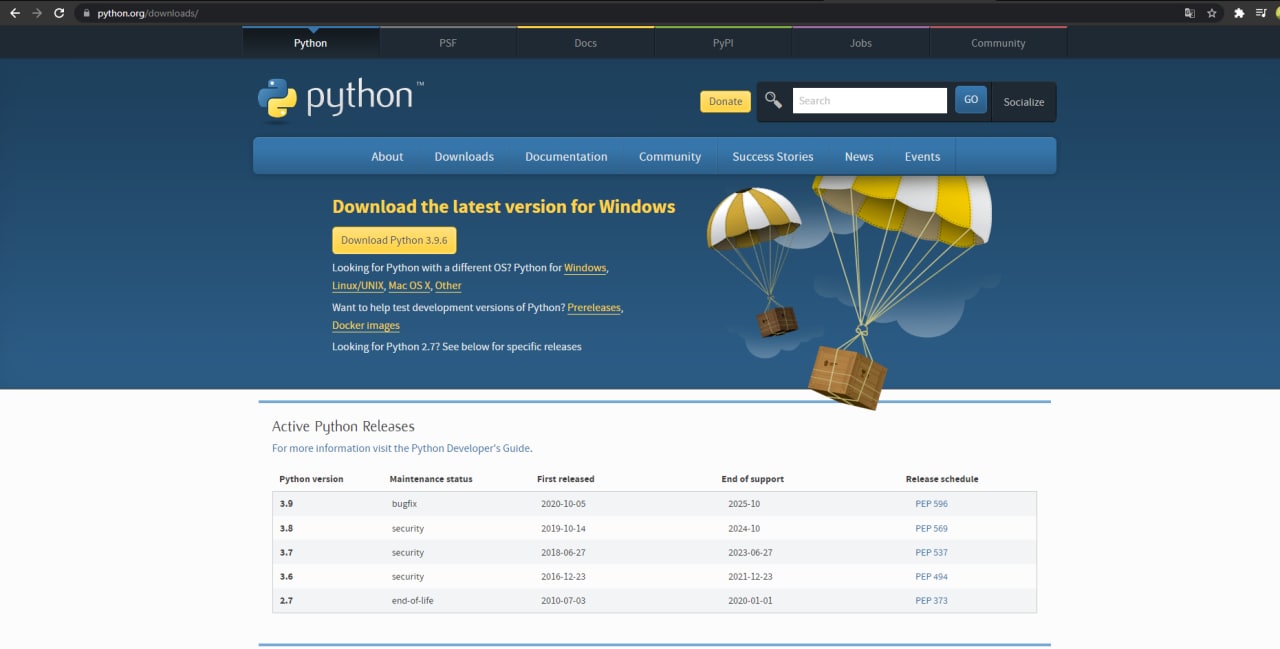
Task: Select the Docs top tab
Action: (585, 43)
